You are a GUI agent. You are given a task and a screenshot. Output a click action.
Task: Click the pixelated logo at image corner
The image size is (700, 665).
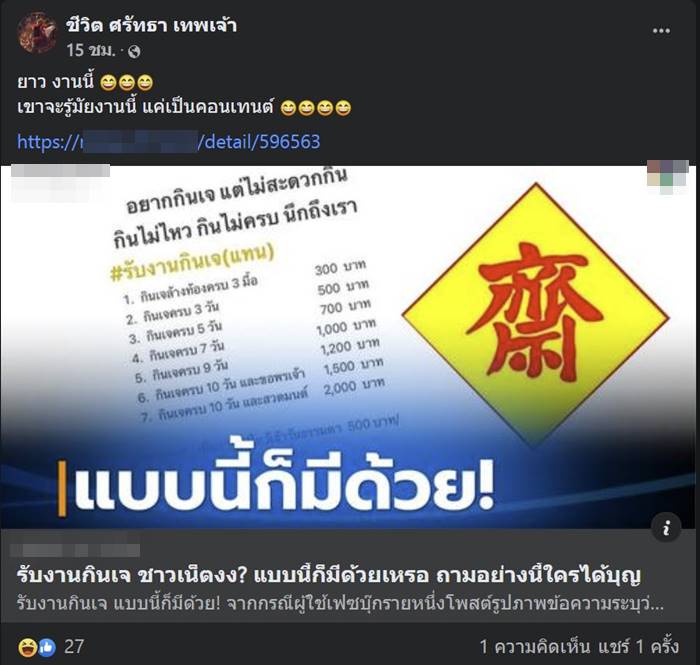[668, 176]
